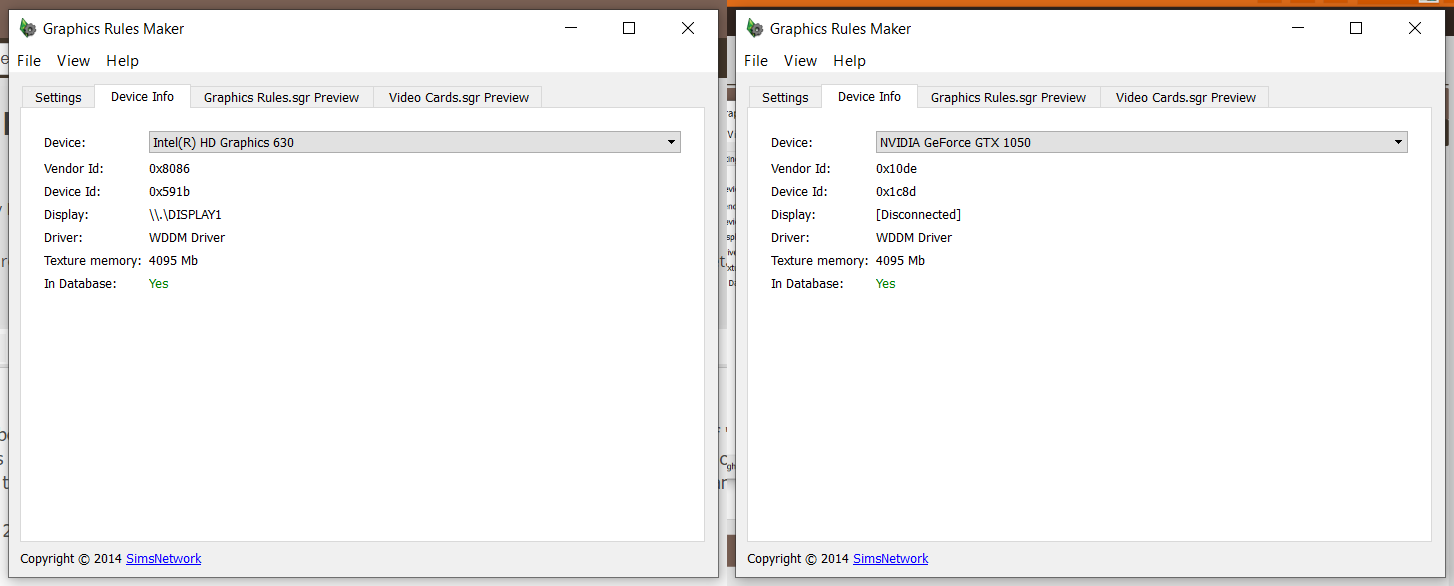This screenshot has height=586, width=1454.
Task: Close the right Graphics Rules Maker window
Action: [1415, 28]
